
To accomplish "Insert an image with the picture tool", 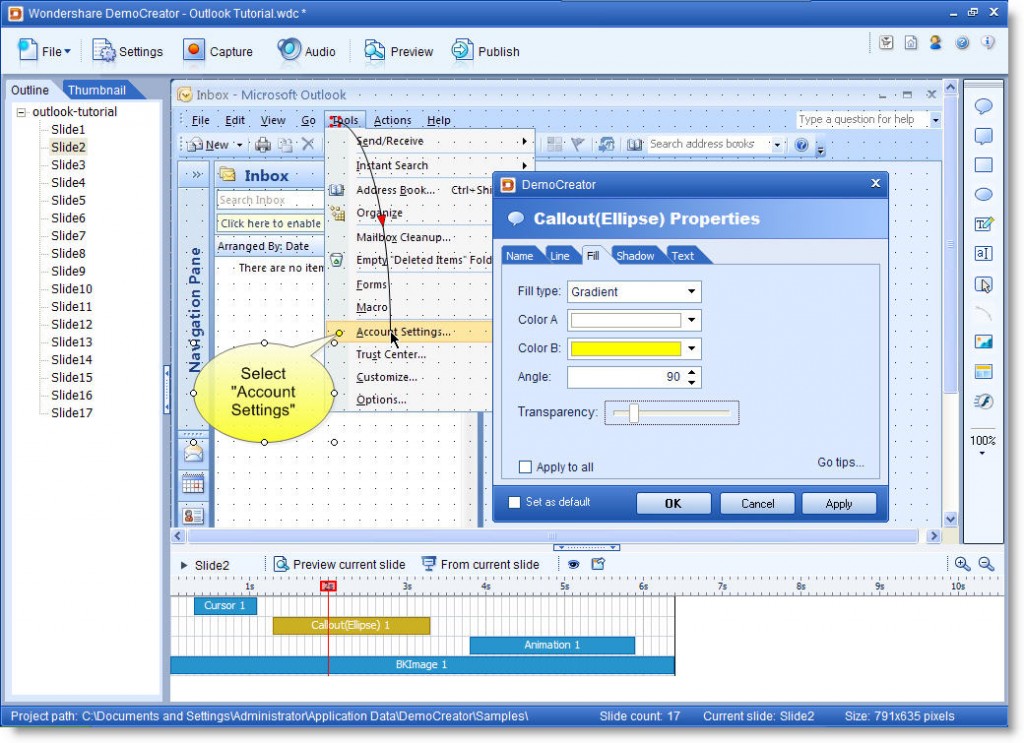I will click(984, 341).
